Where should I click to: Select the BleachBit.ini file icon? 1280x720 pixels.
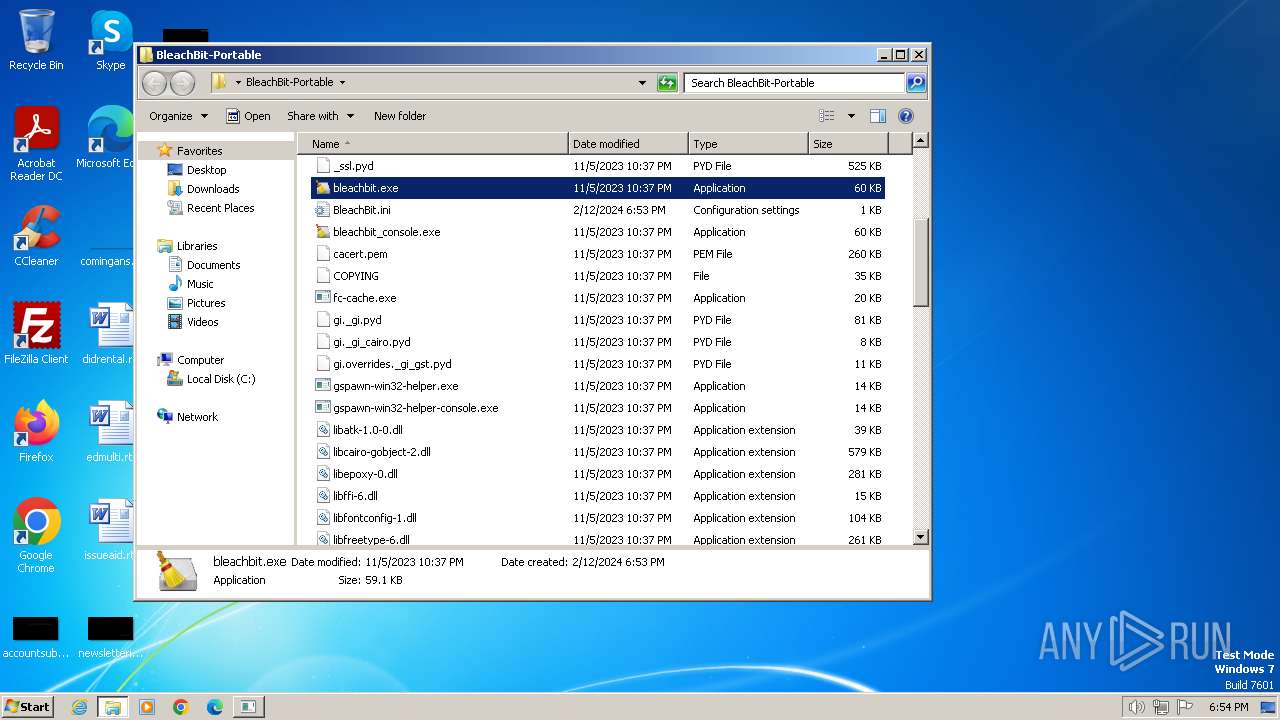pos(322,210)
